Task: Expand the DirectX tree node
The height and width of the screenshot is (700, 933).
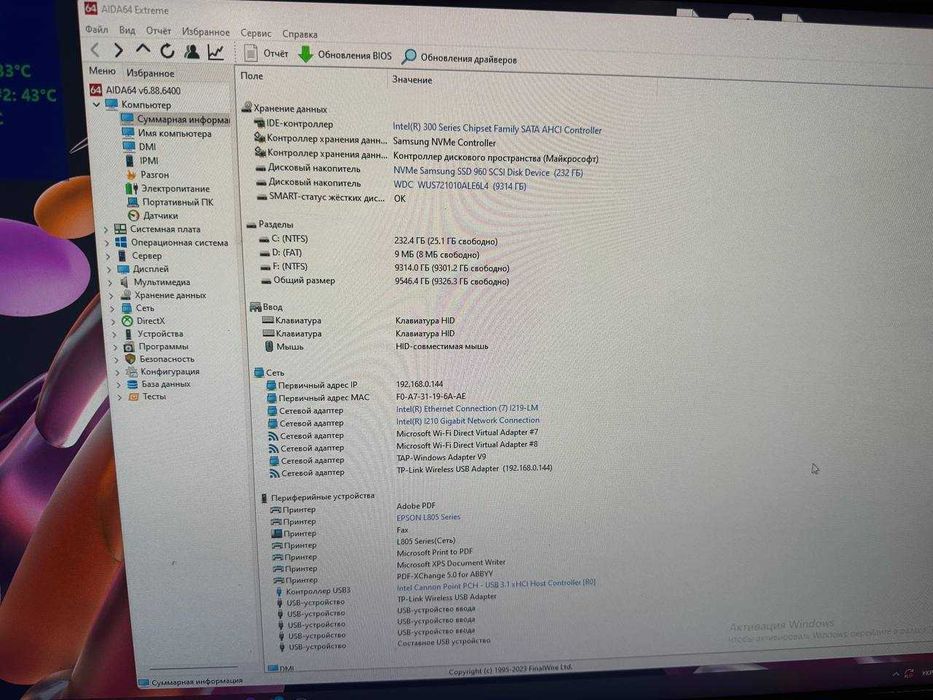Action: [114, 321]
